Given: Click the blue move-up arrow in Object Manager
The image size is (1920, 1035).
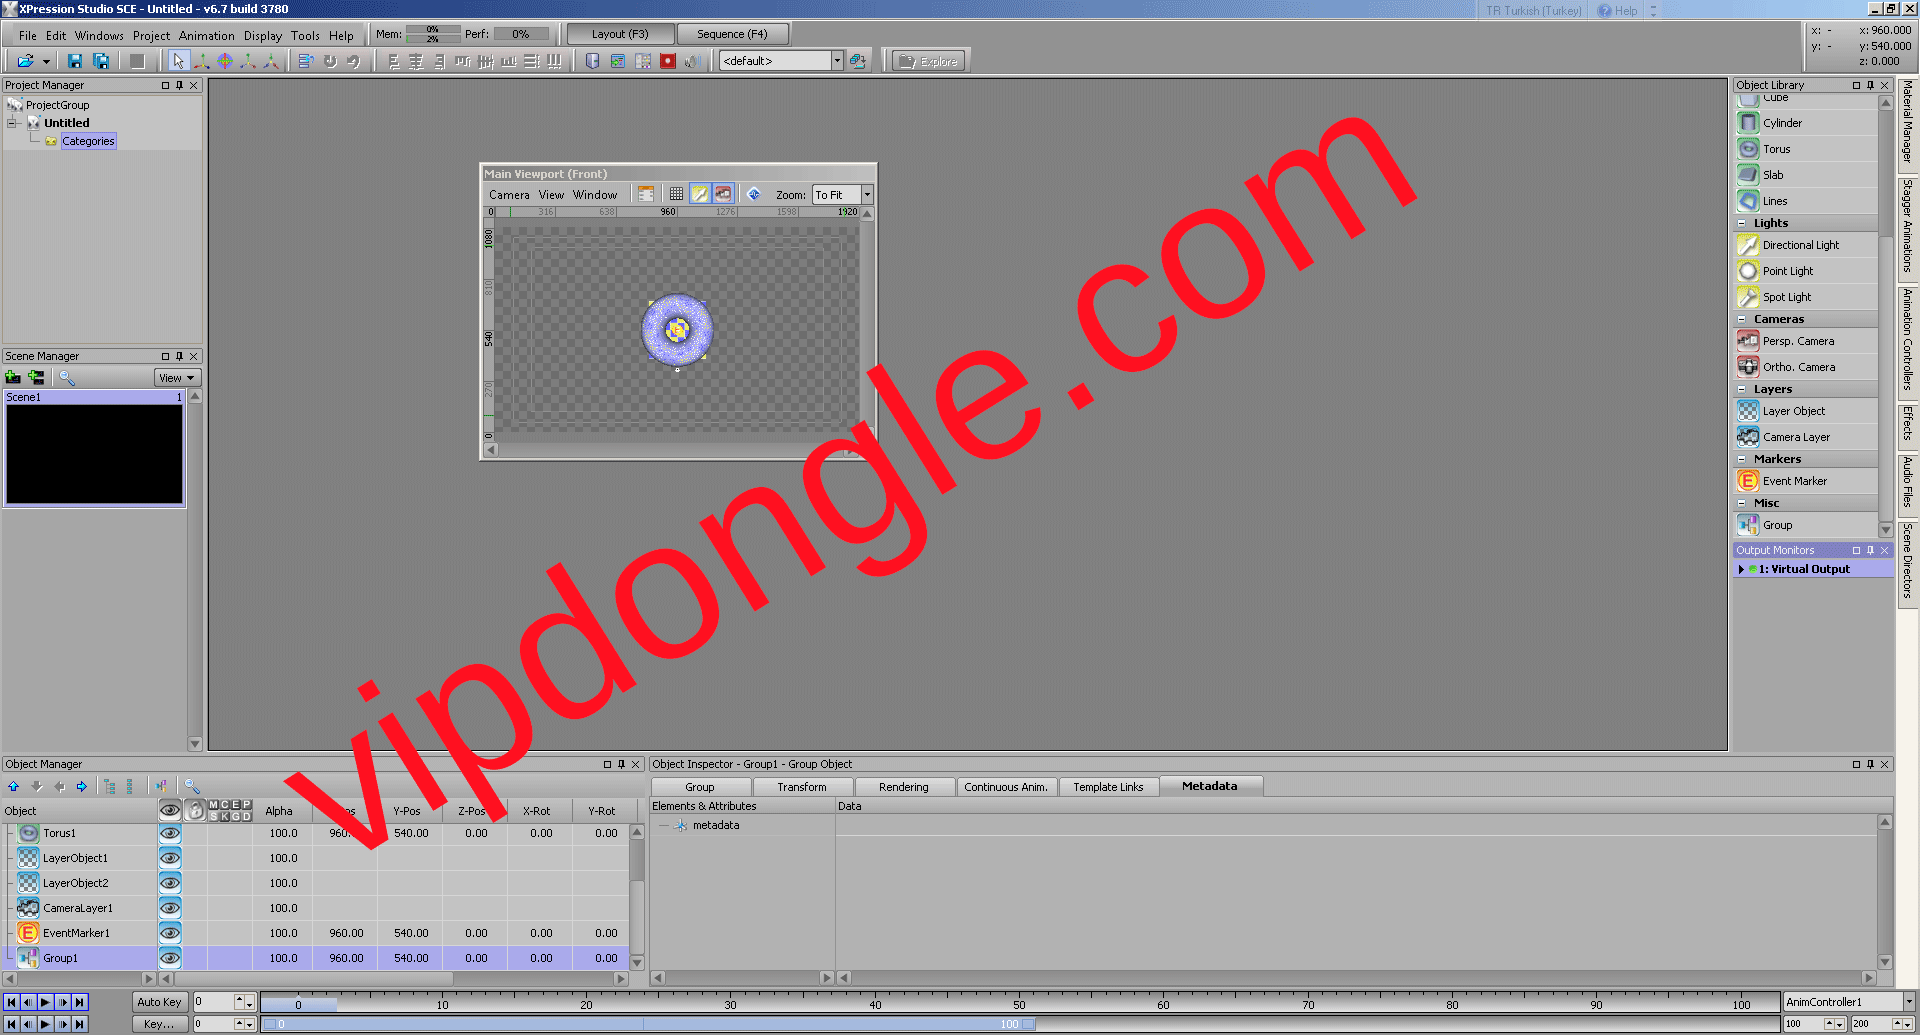Looking at the screenshot, I should click(x=14, y=787).
